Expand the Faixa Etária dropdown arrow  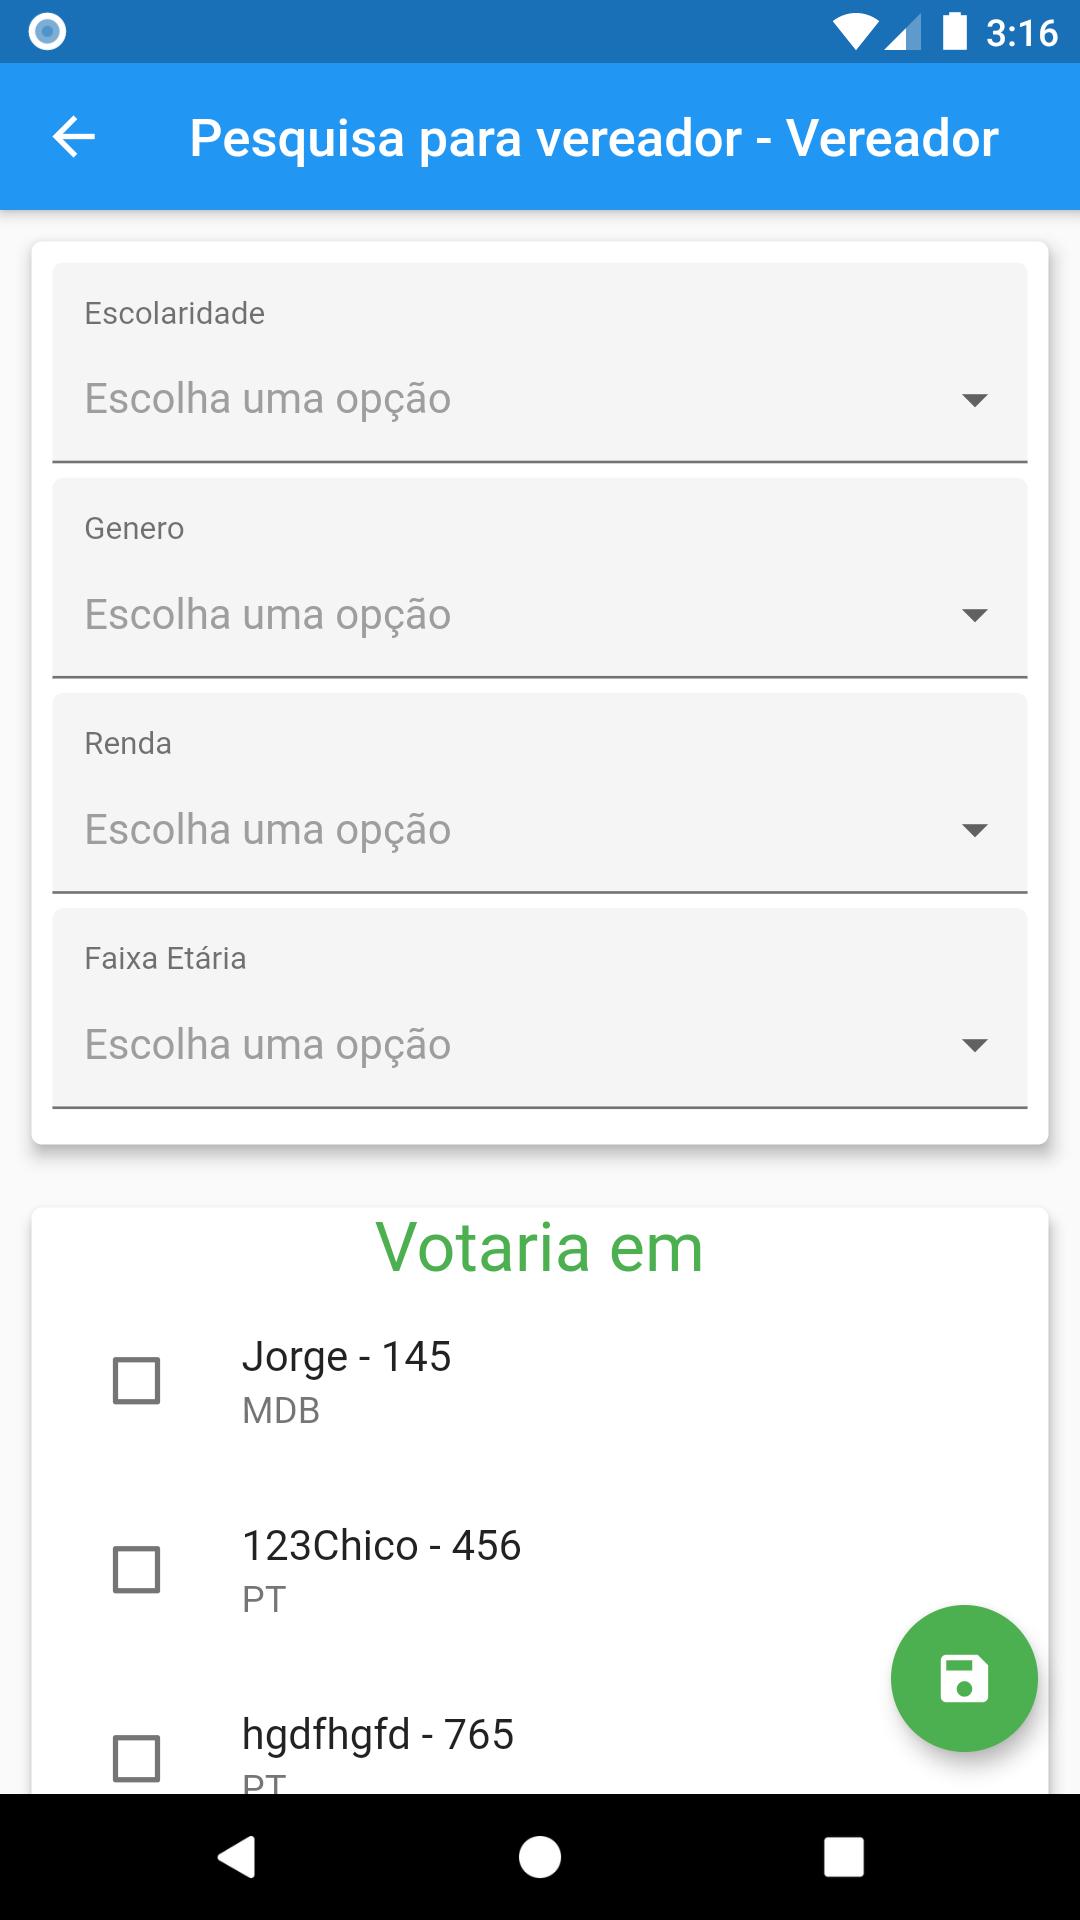[974, 1045]
